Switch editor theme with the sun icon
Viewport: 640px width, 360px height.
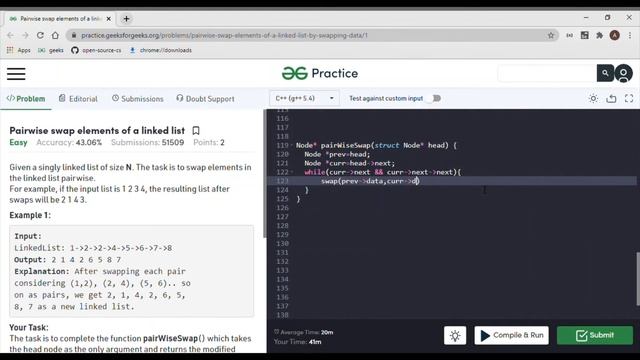pyautogui.click(x=593, y=98)
